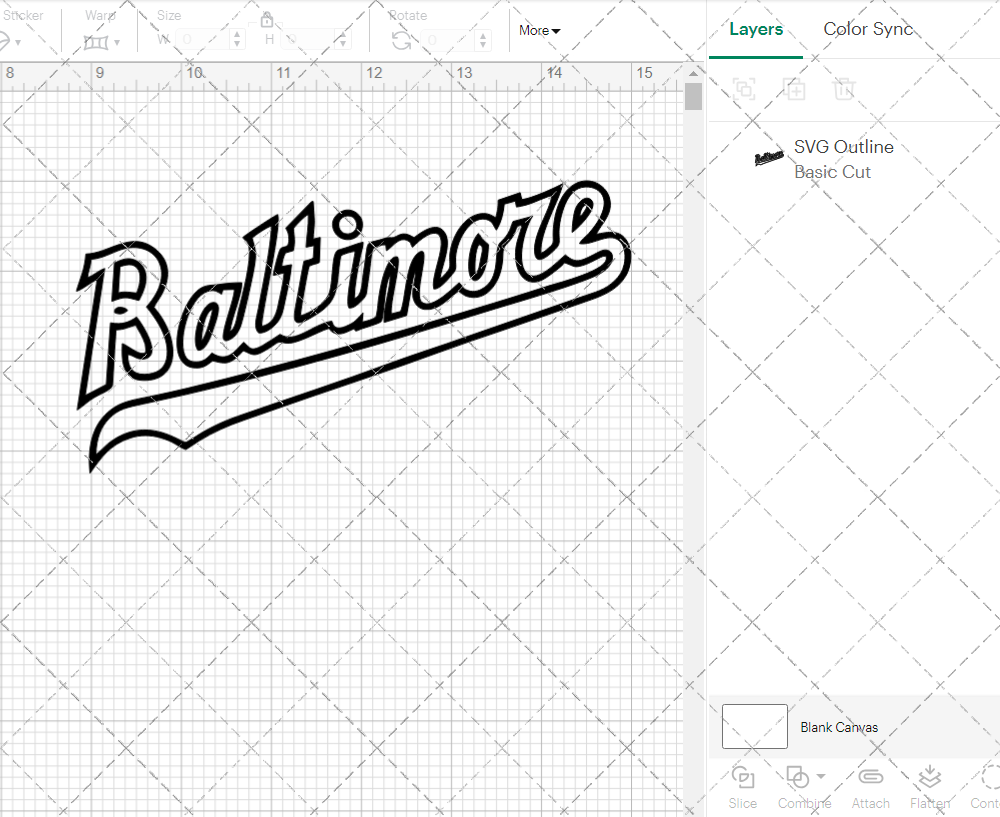The image size is (1000, 817).
Task: Toggle the size aspect ratio lock
Action: click(x=267, y=20)
